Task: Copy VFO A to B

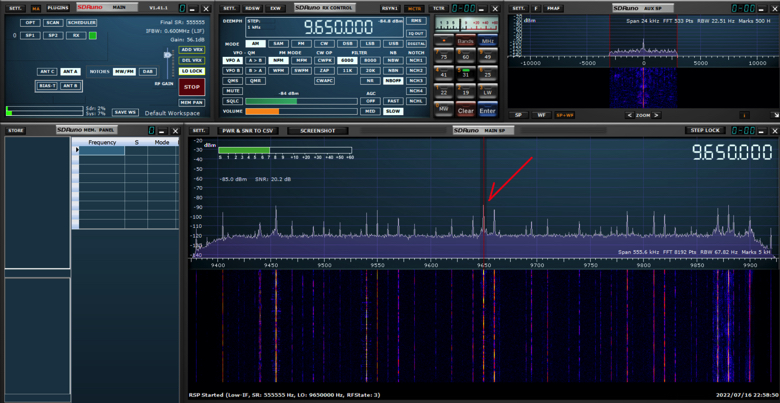Action: 256,60
